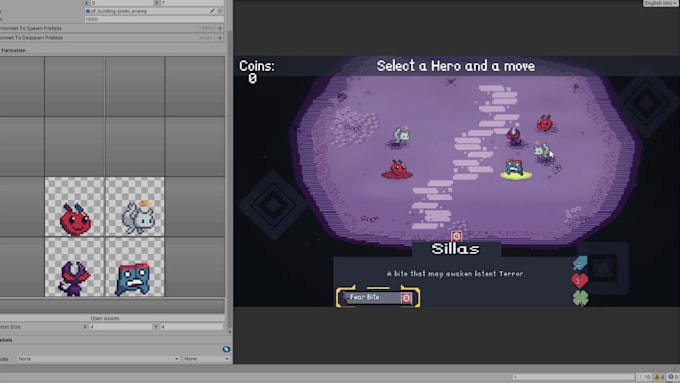This screenshot has width=680, height=383.
Task: Target the grey cat enemy on arena left
Action: pyautogui.click(x=400, y=136)
